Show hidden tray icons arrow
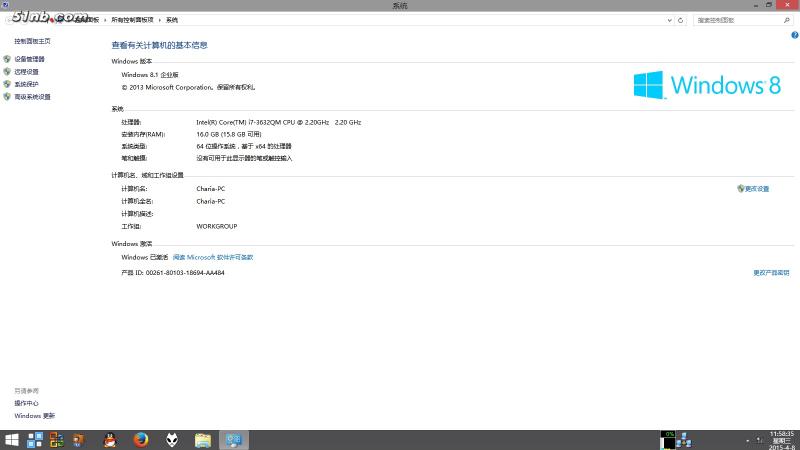 747,440
